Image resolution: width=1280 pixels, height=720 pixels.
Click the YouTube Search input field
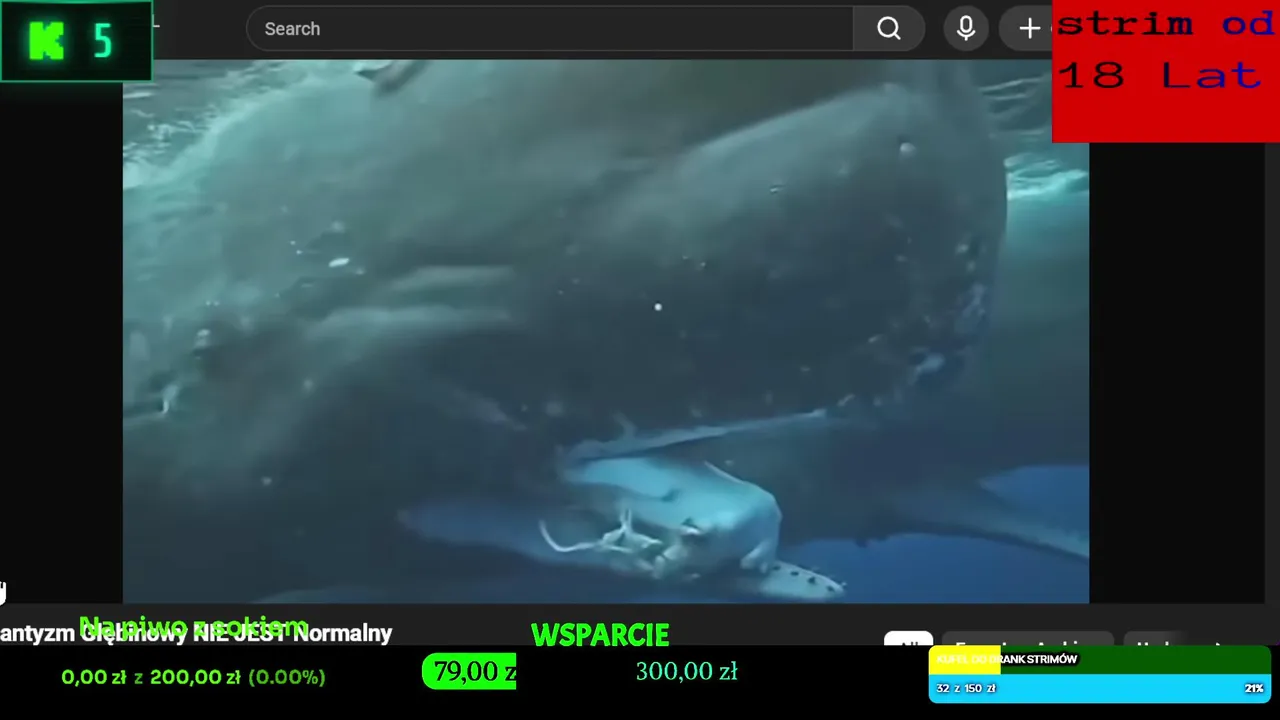[549, 29]
